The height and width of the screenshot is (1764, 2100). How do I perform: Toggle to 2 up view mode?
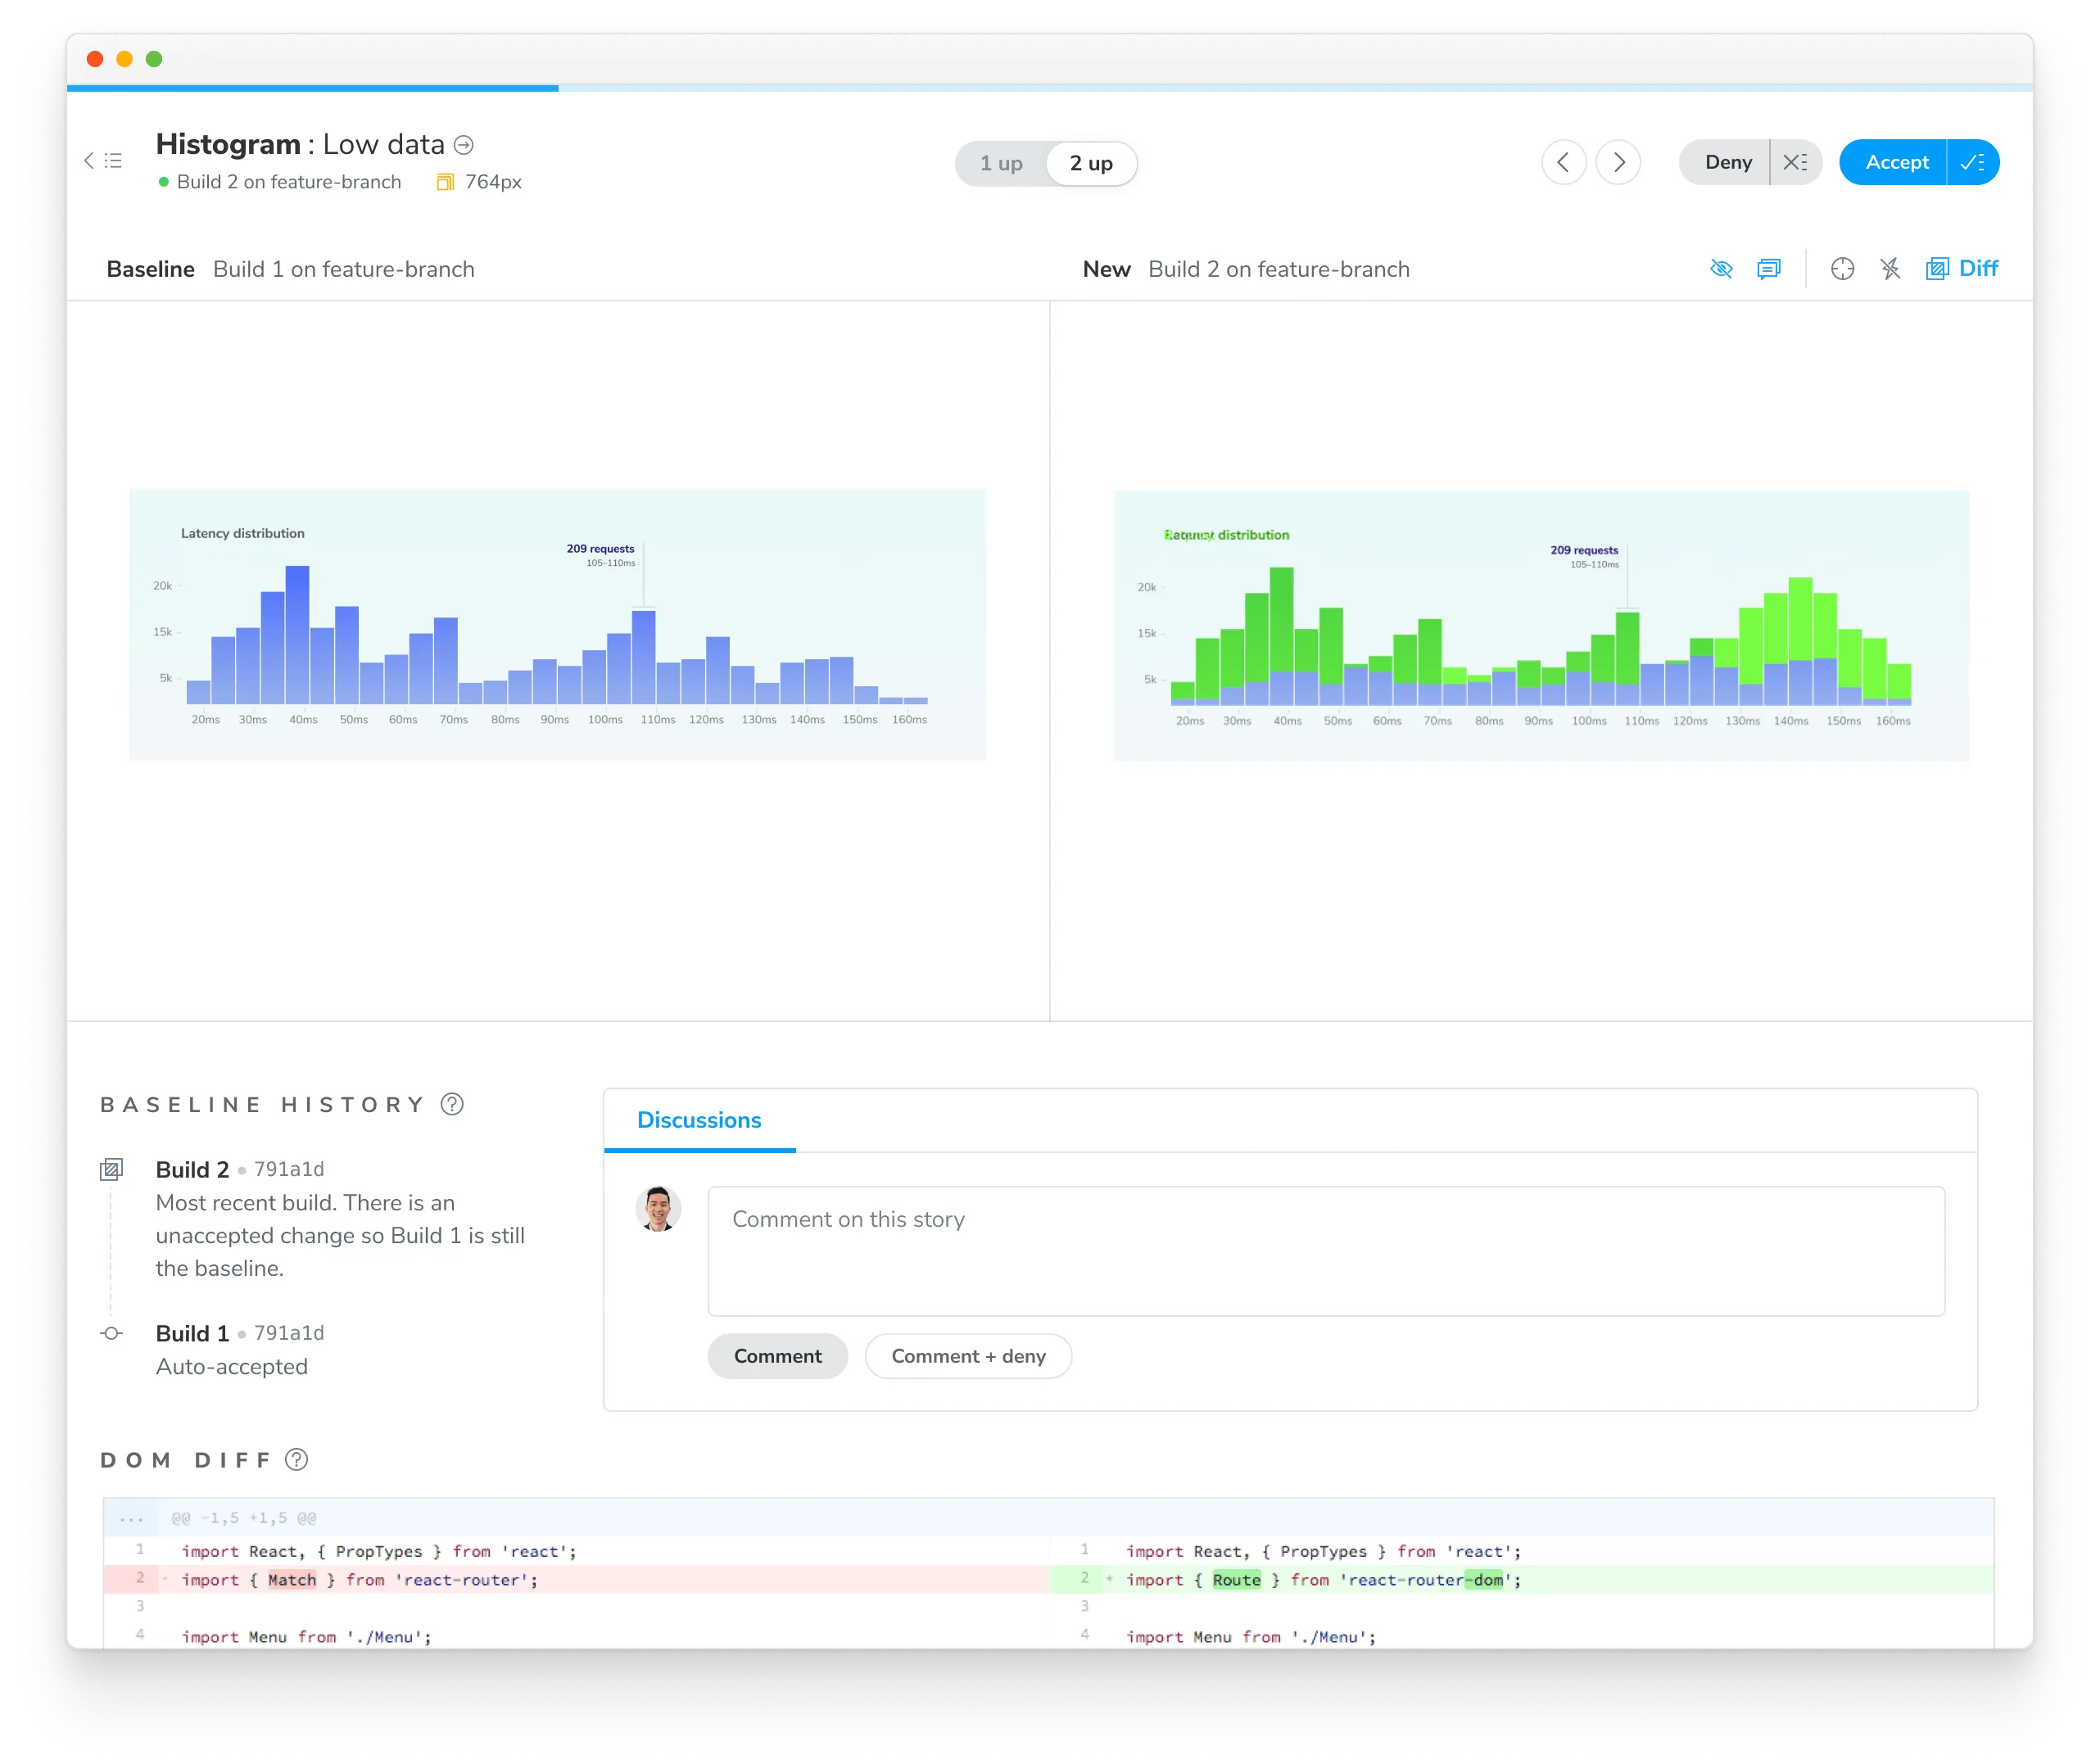pos(1088,163)
